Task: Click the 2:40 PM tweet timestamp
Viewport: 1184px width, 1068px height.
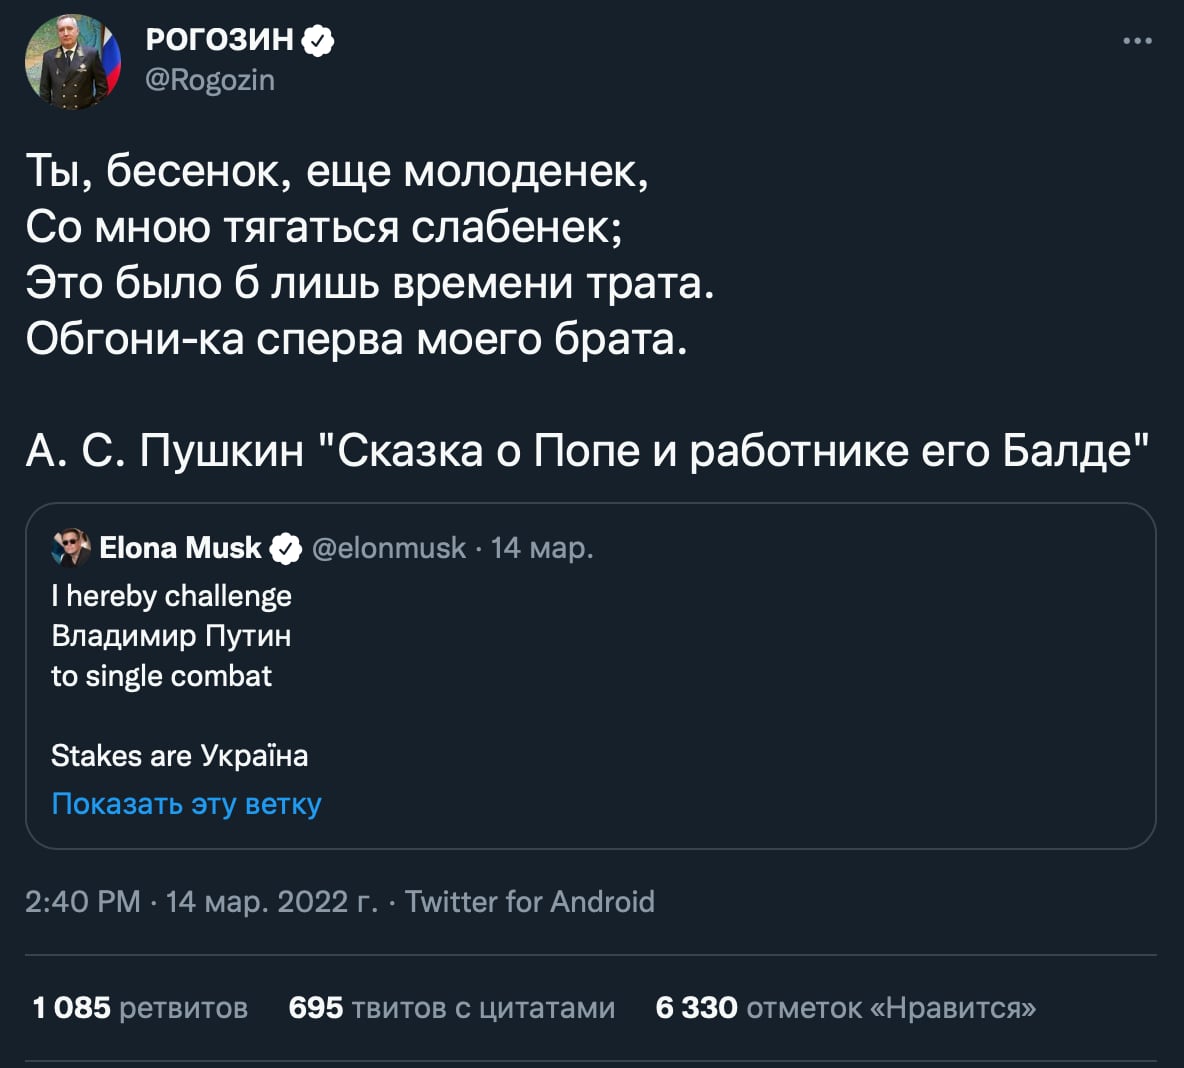Action: (82, 902)
